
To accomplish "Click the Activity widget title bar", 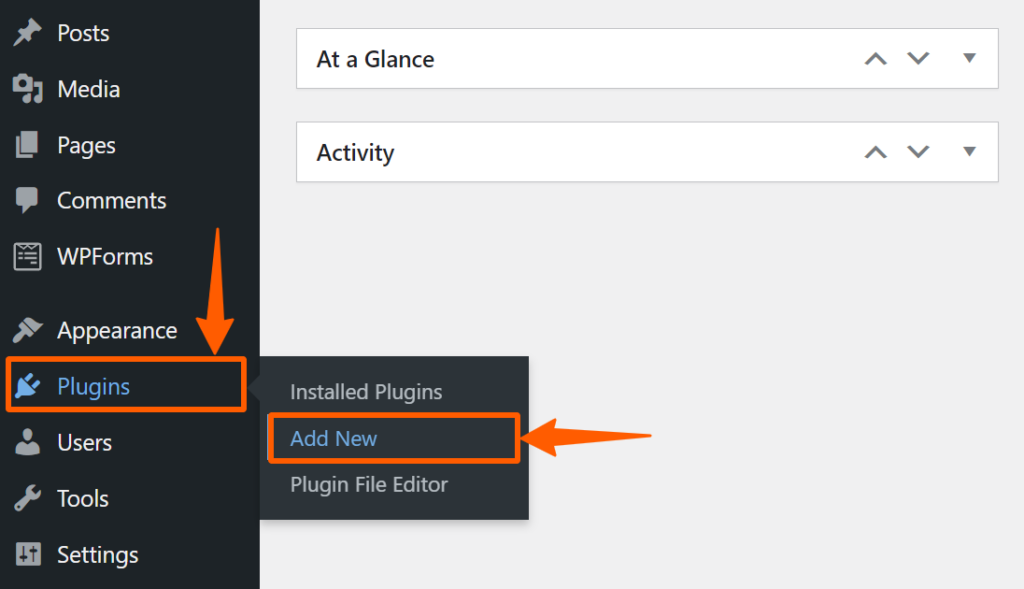I will point(647,152).
